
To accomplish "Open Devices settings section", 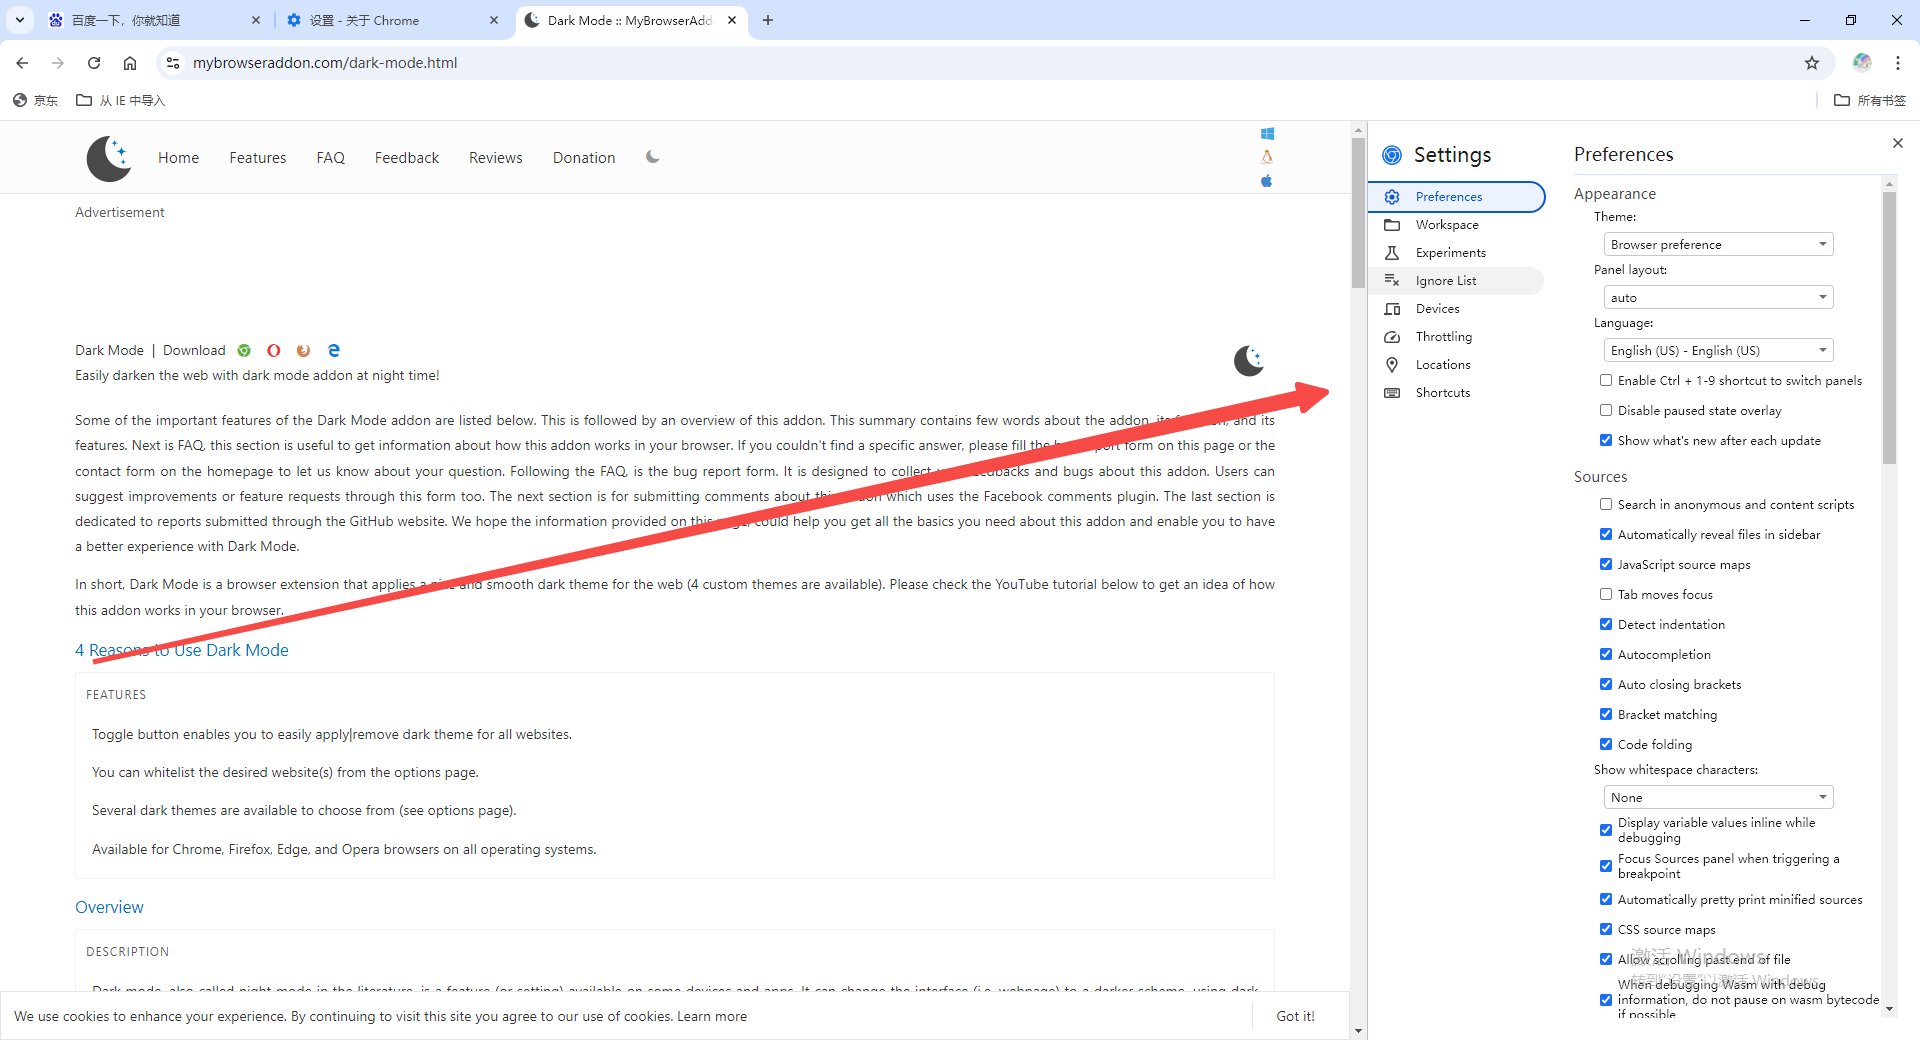I will 1456,309.
